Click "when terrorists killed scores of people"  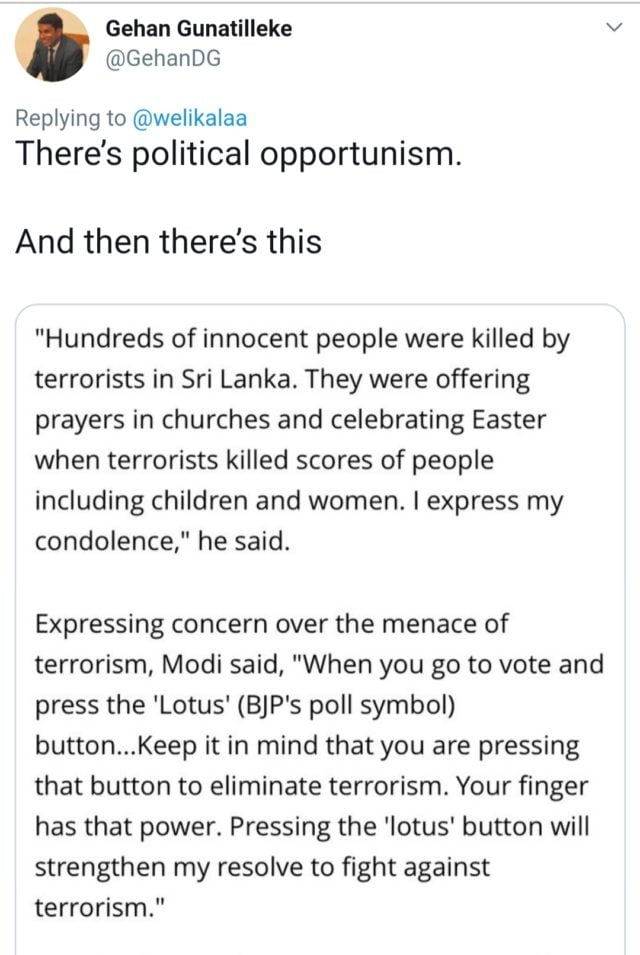[x=264, y=461]
